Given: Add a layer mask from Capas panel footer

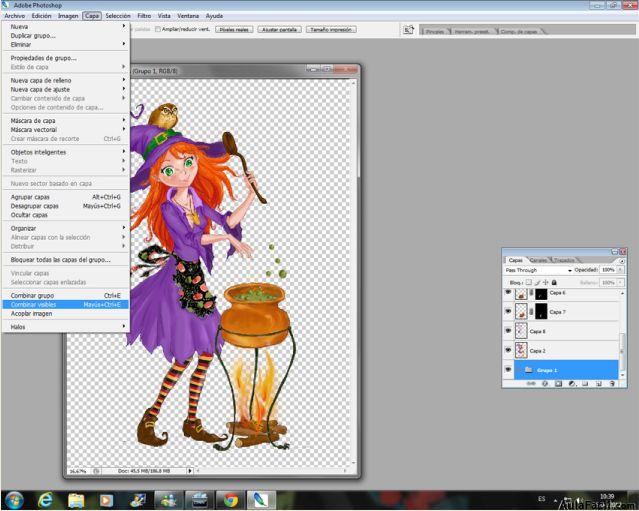Looking at the screenshot, I should pos(558,383).
